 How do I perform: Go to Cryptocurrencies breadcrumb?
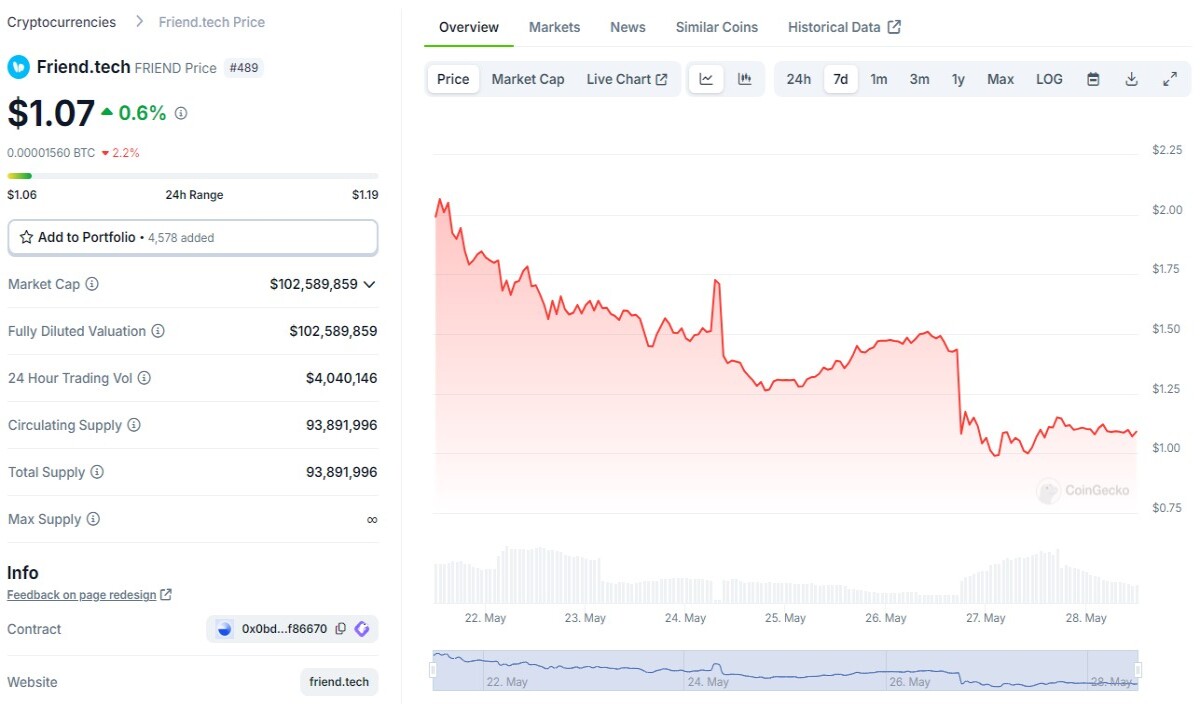(x=61, y=22)
